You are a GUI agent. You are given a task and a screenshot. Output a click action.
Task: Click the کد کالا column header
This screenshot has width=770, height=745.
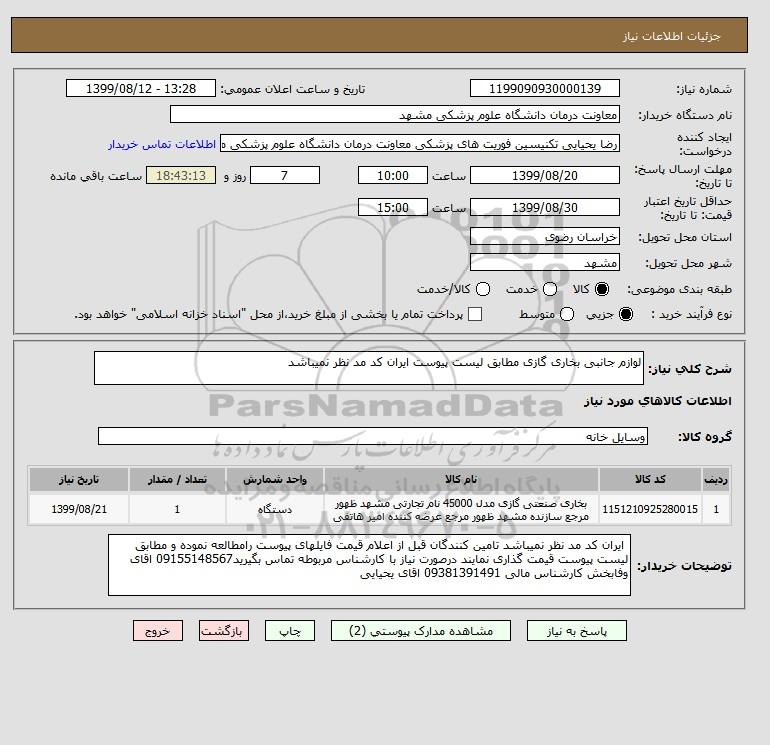(650, 479)
